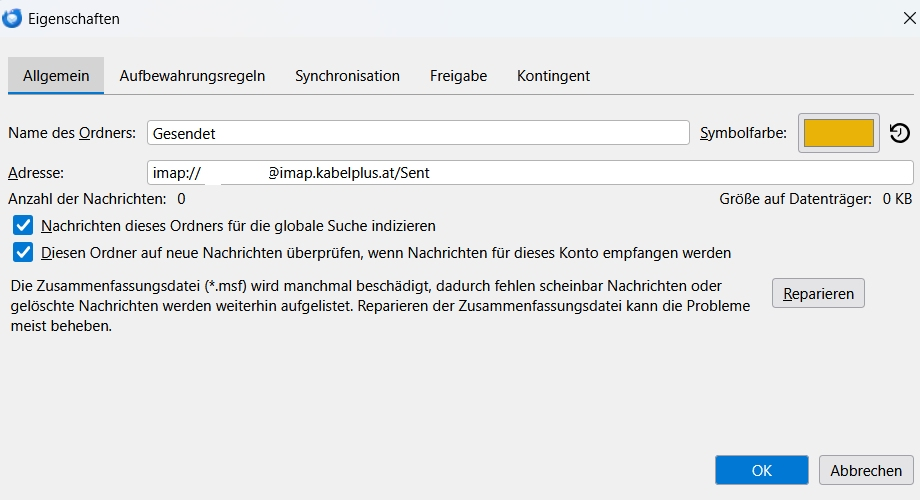Uncheck the check-for-new-messages checkbox
Image resolution: width=920 pixels, height=500 pixels.
[x=23, y=252]
